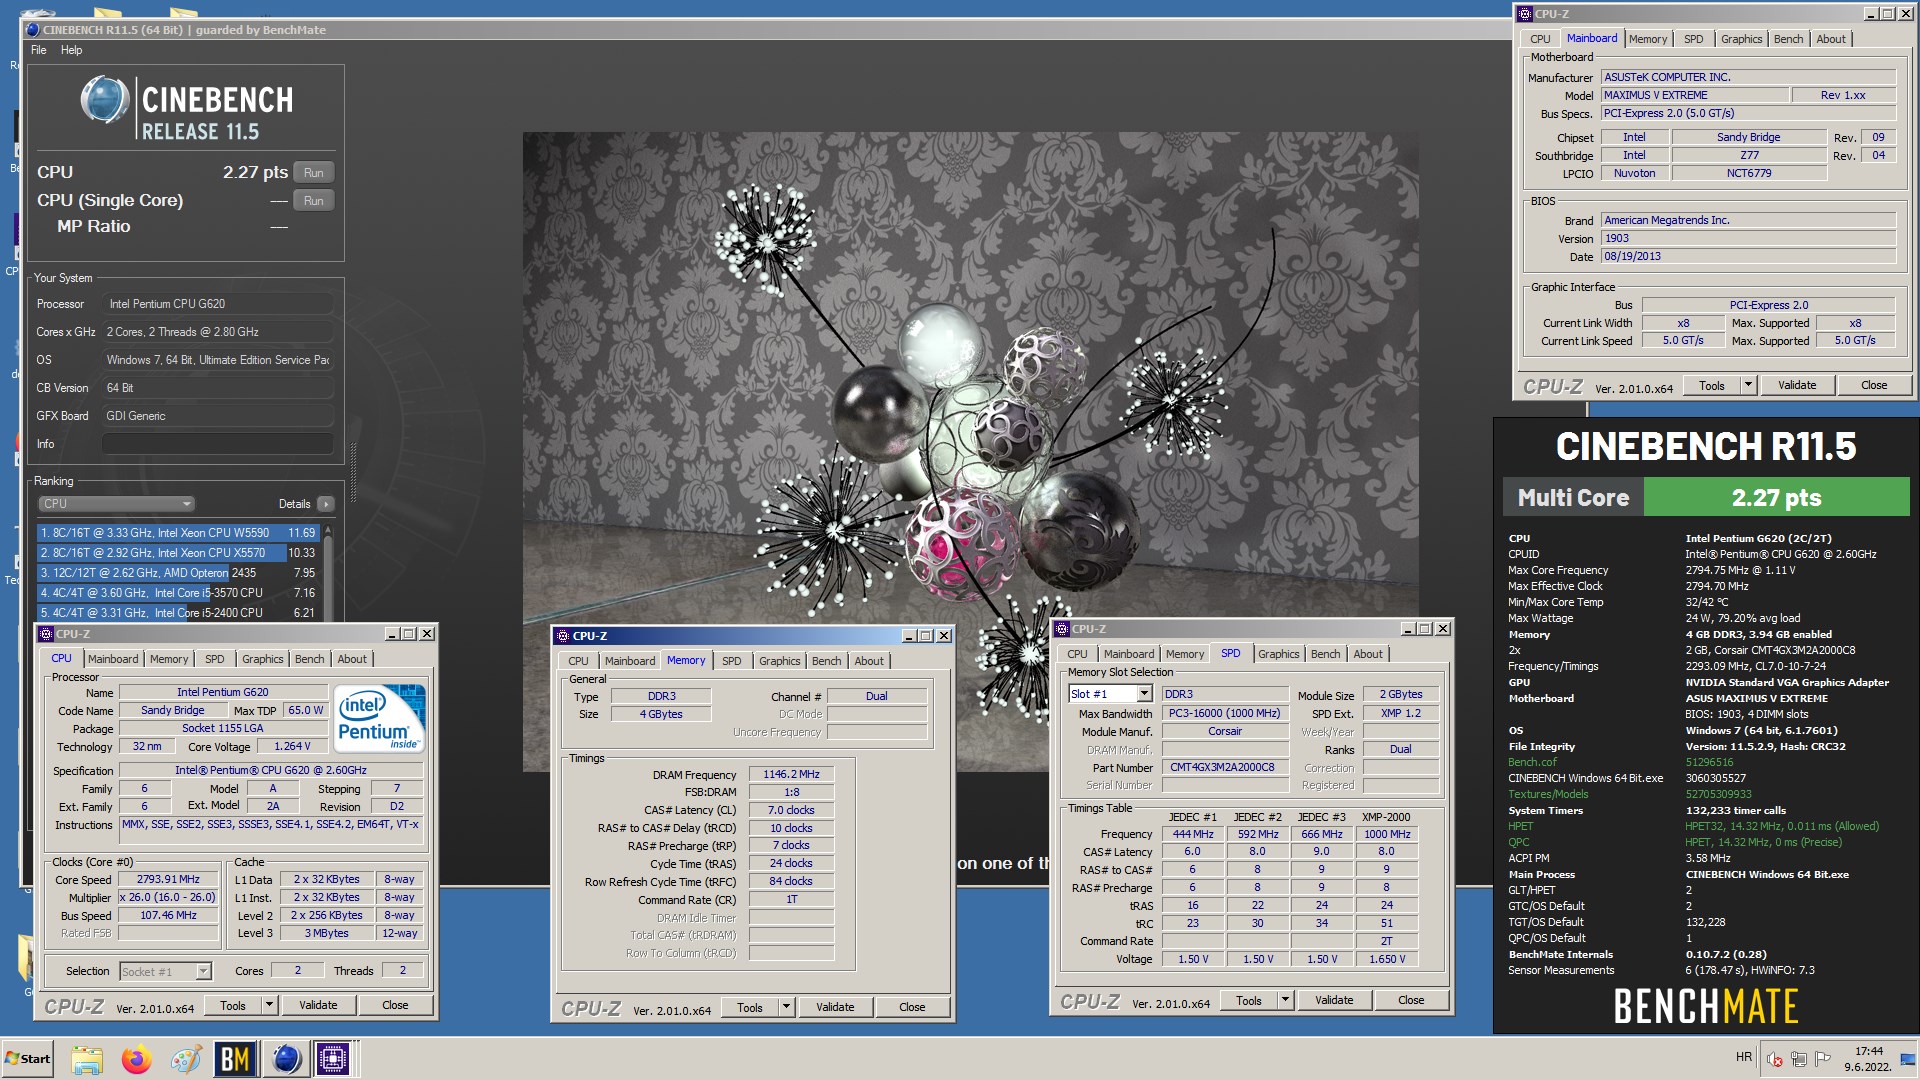The width and height of the screenshot is (1920, 1080).
Task: Click Details arrow button in Ranking
Action: [x=326, y=504]
